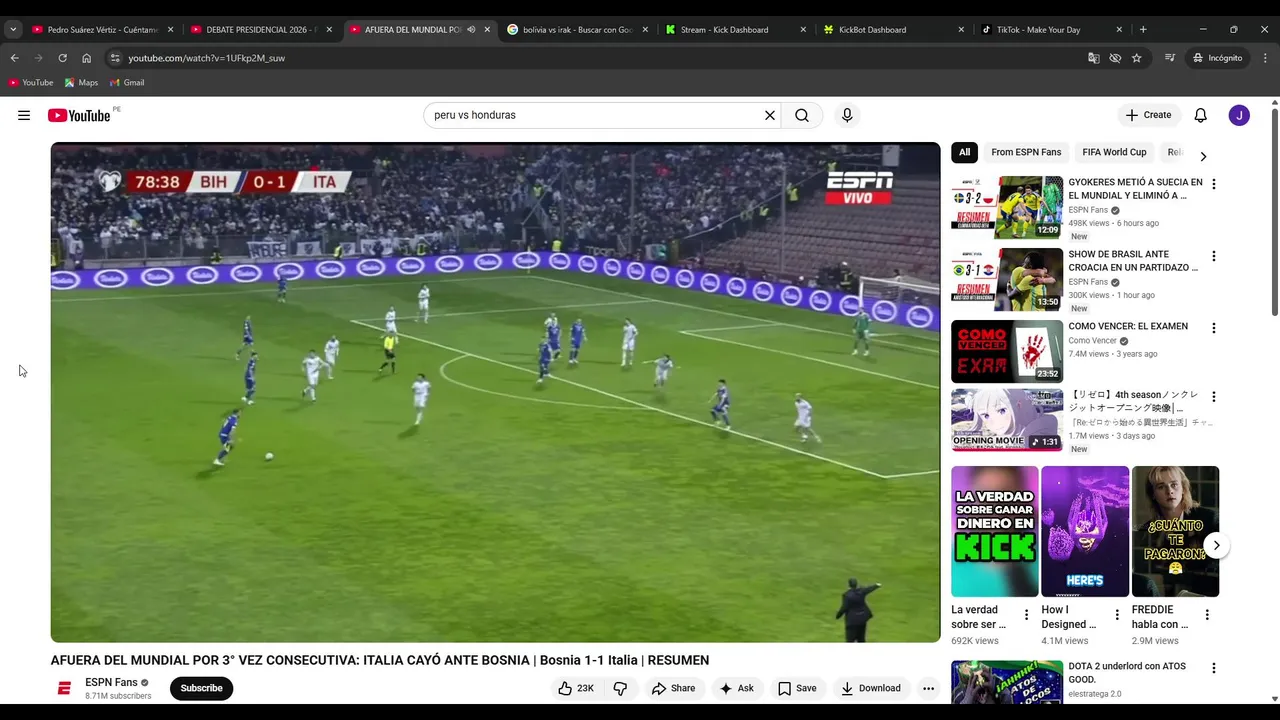Open third-party cookies blocked eye icon
Image resolution: width=1280 pixels, height=720 pixels.
(x=1115, y=58)
